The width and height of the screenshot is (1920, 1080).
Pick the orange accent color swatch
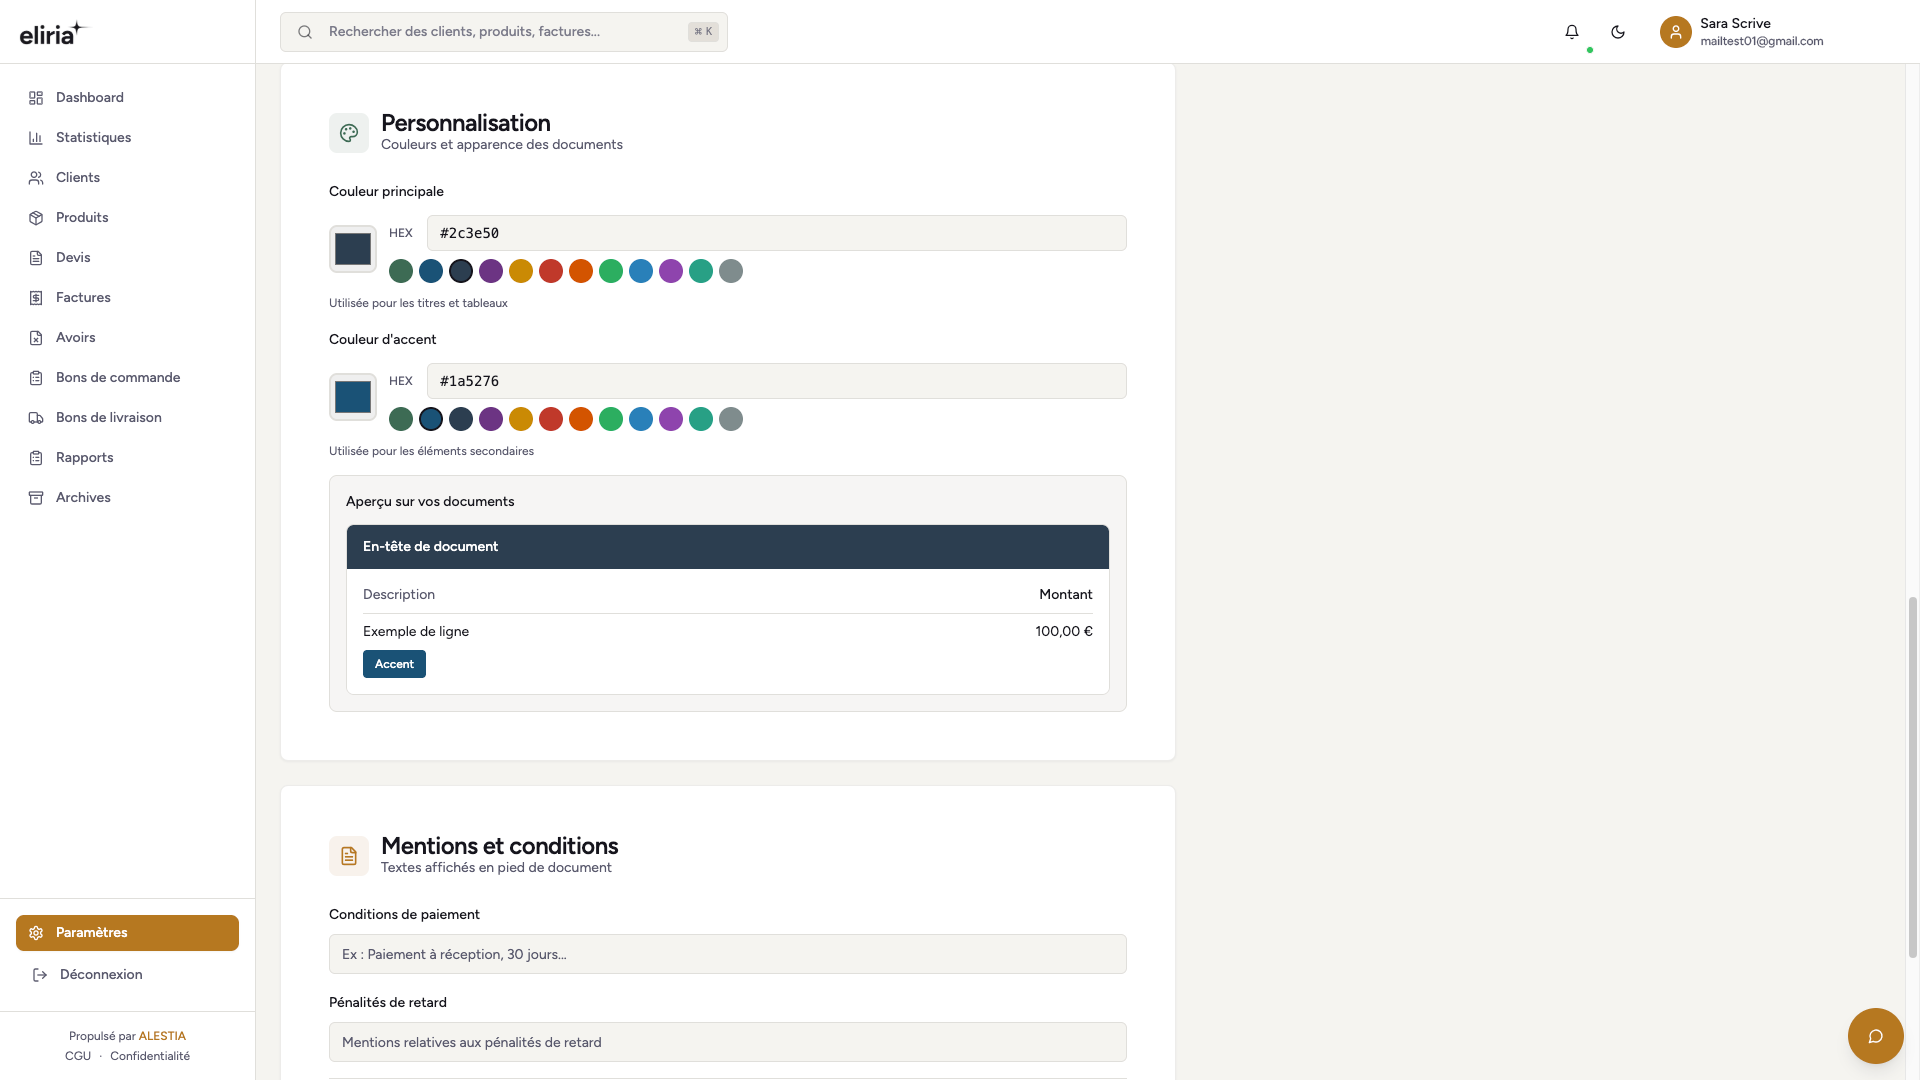click(581, 419)
